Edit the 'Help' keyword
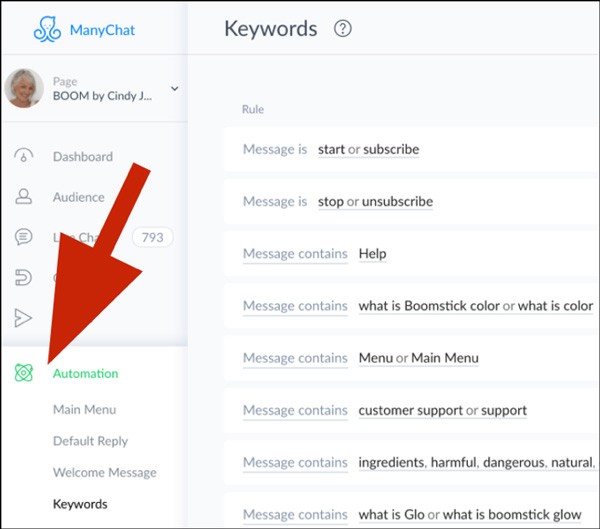The image size is (600, 529). pos(372,254)
